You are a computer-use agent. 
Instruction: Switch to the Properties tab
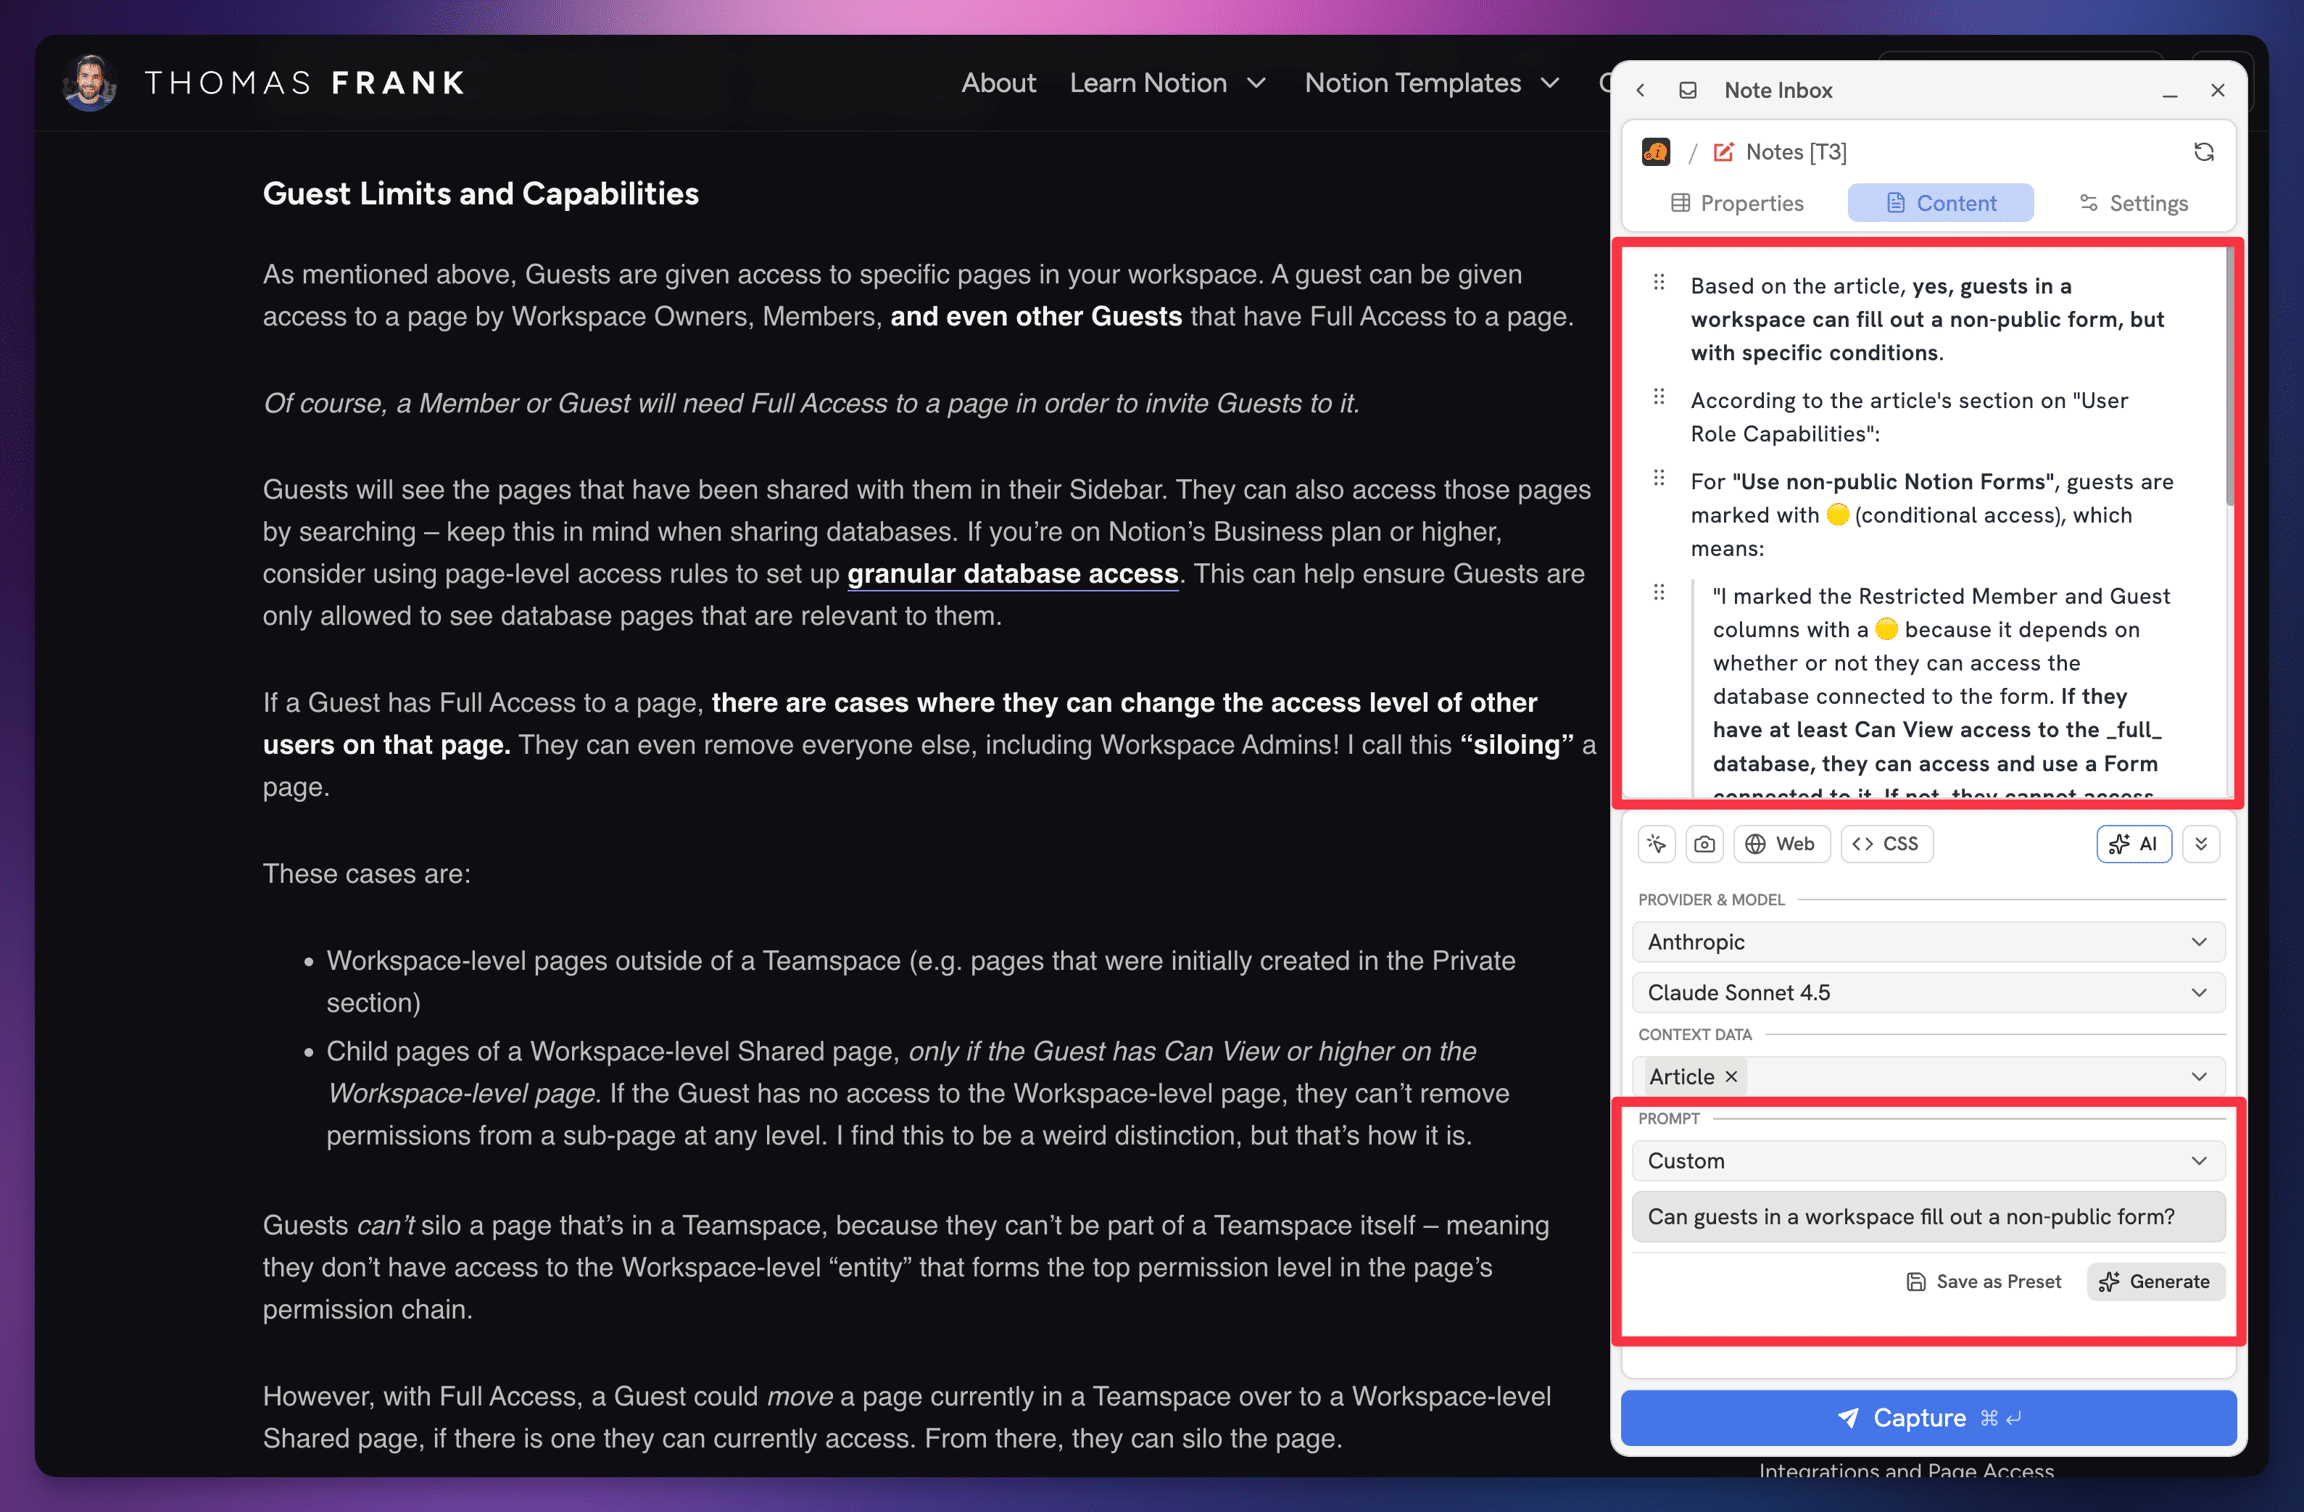1737,203
